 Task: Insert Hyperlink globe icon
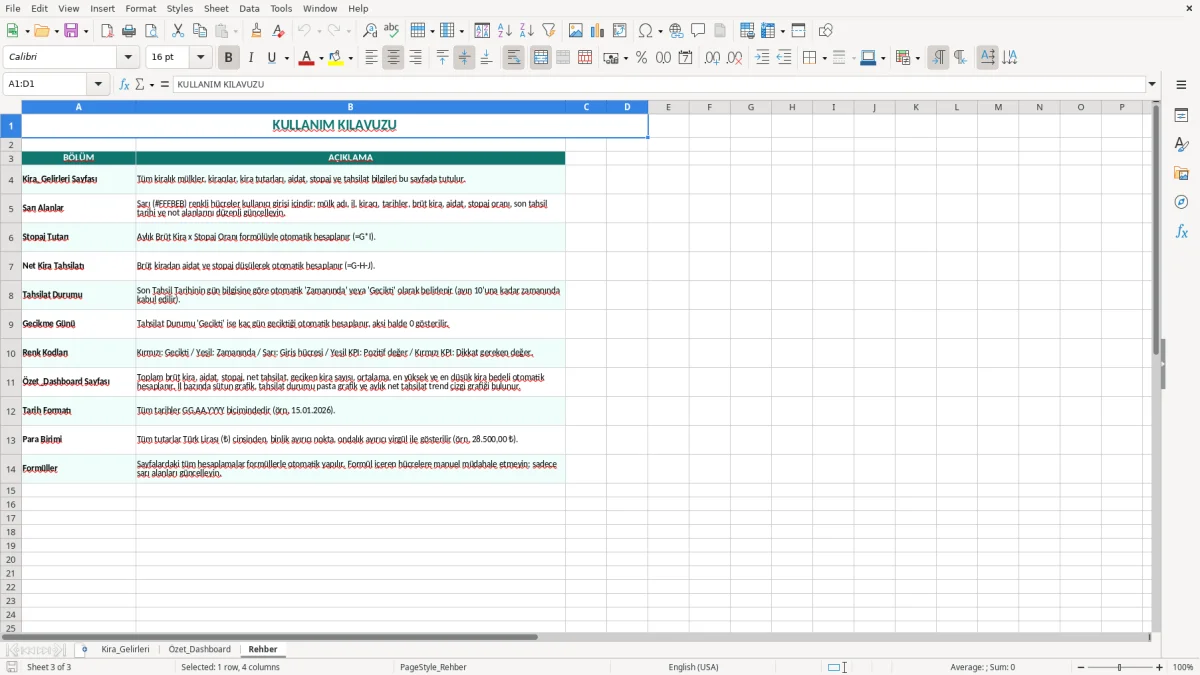[677, 31]
